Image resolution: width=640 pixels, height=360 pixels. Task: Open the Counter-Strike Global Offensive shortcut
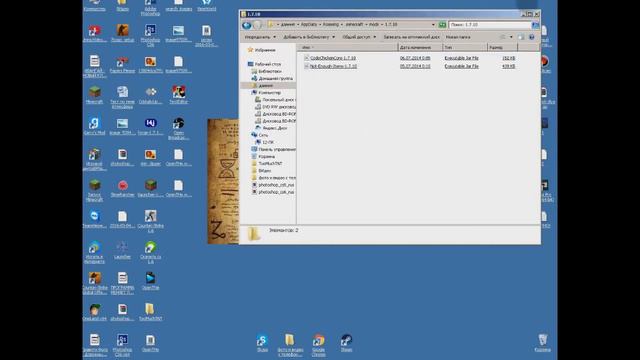(x=94, y=283)
